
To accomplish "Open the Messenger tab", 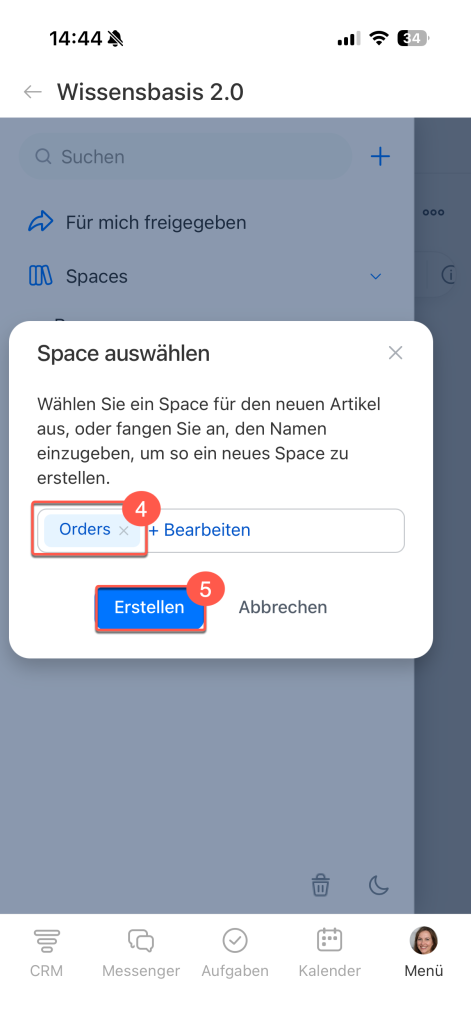I will (x=141, y=953).
